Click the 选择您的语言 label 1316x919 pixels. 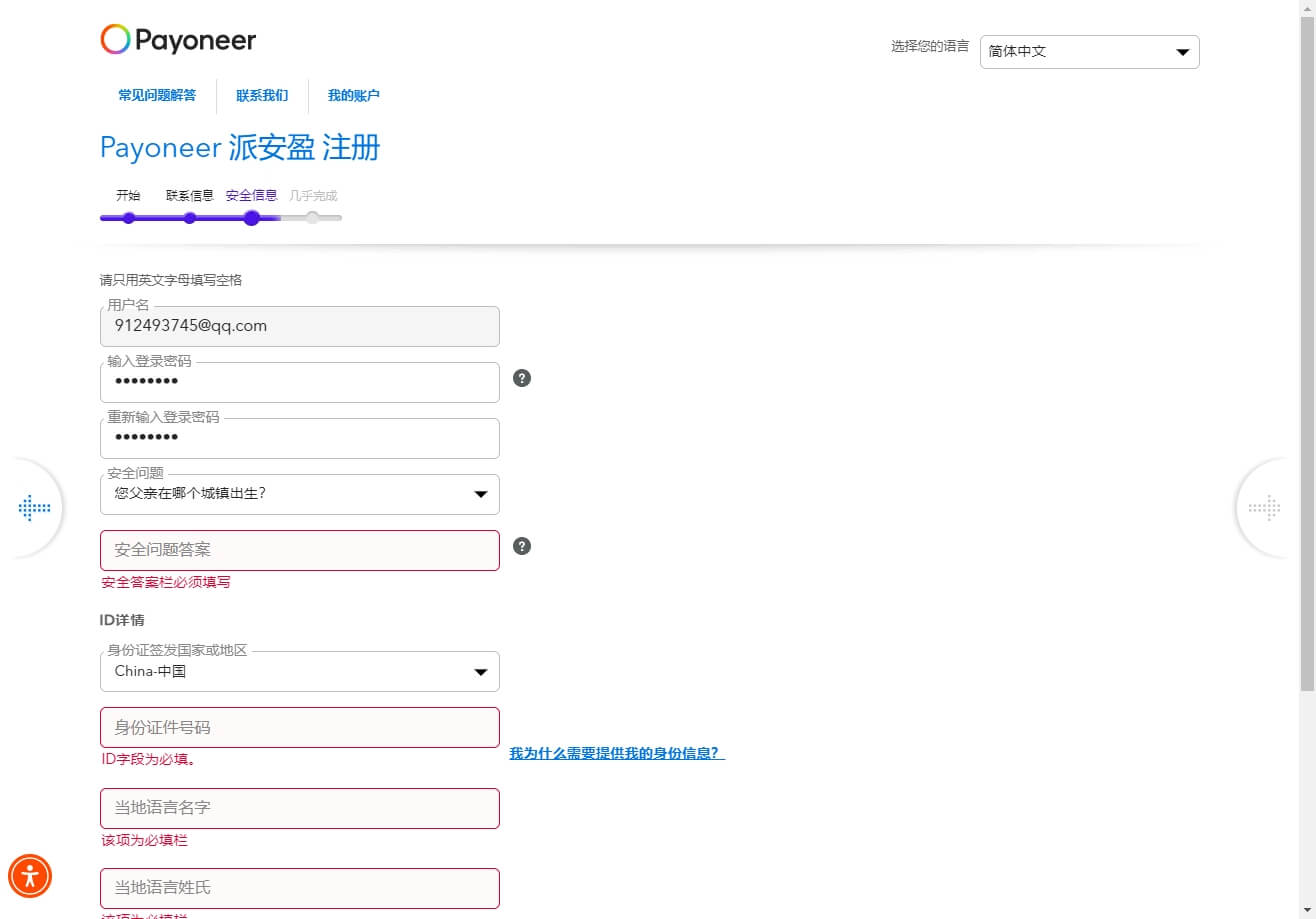[x=930, y=46]
